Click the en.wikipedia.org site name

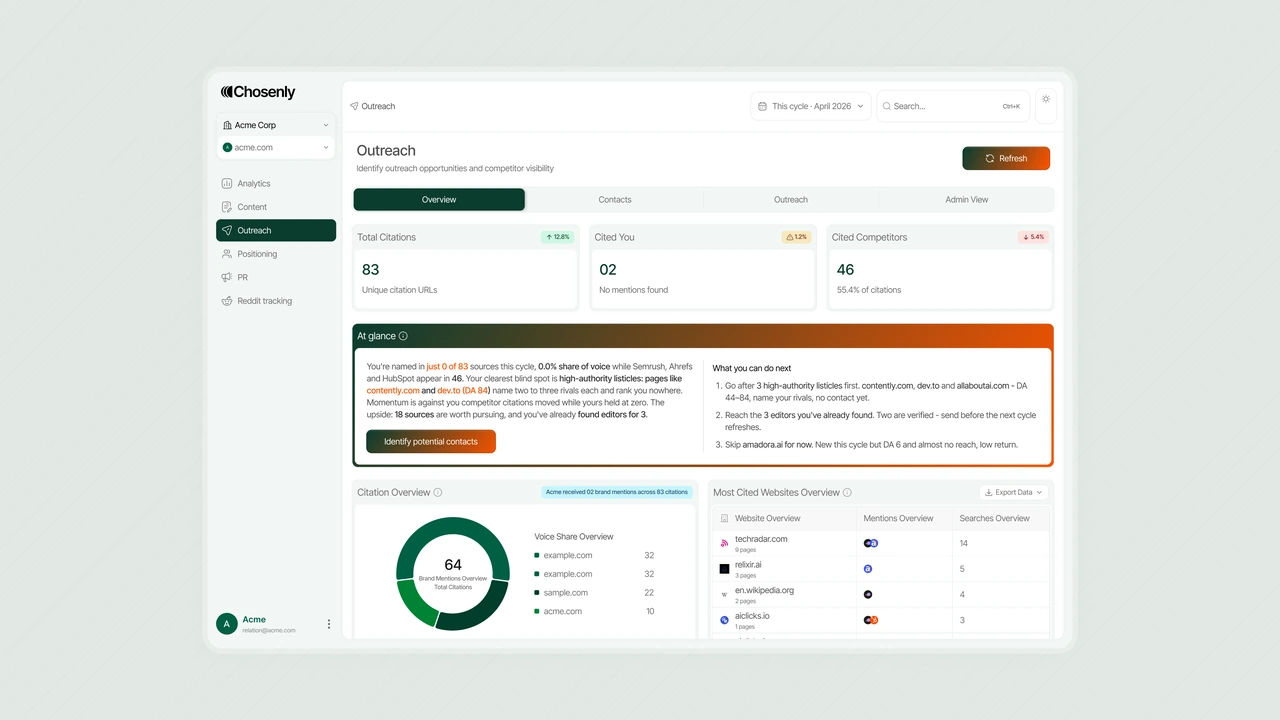coord(764,590)
